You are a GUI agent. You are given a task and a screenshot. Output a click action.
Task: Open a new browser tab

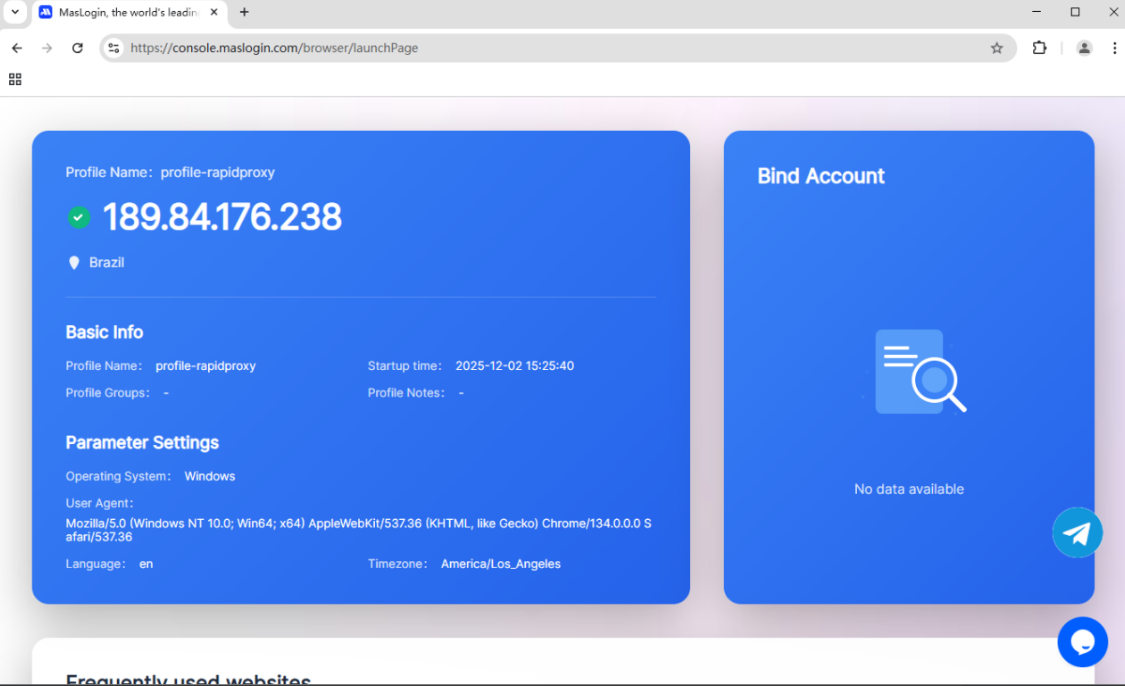244,12
